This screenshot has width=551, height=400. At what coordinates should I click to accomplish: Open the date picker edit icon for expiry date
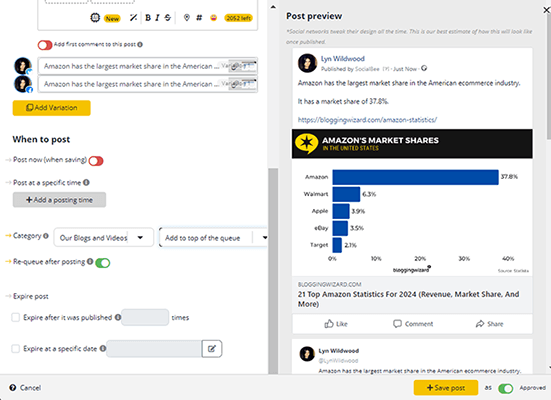(212, 349)
